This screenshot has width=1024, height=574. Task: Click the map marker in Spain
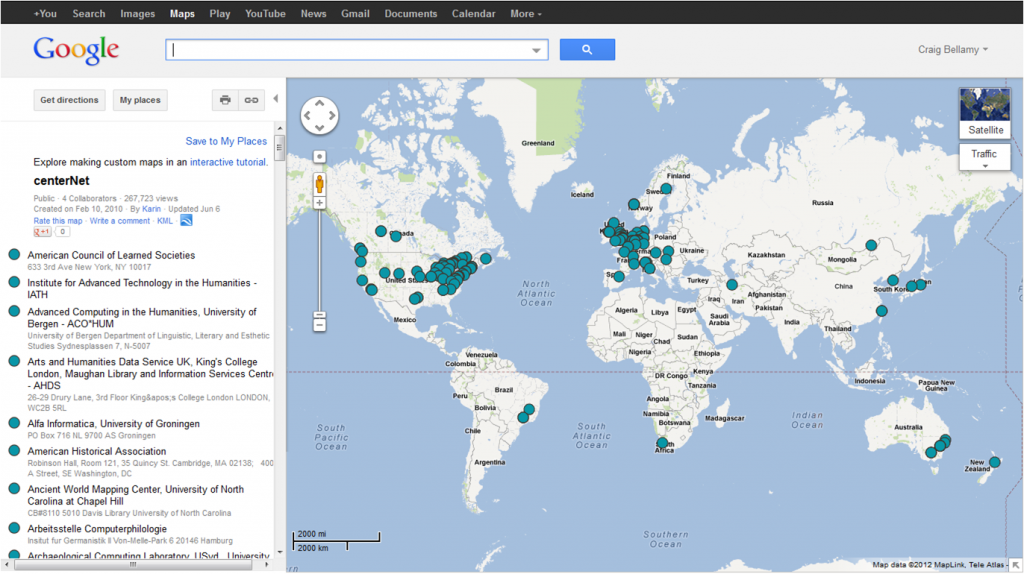click(619, 277)
